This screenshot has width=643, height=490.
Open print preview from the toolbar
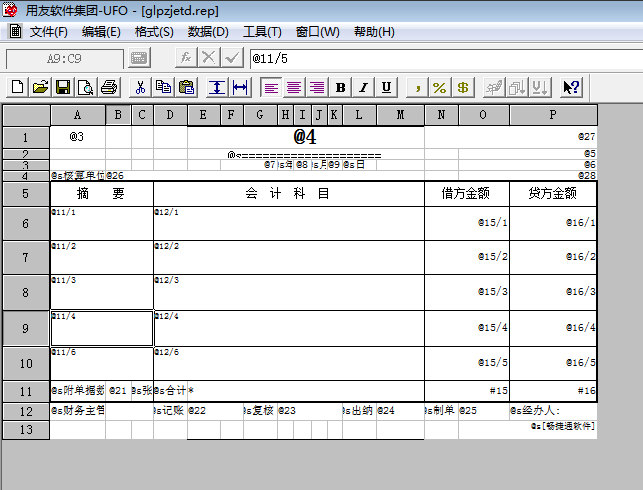tap(85, 87)
